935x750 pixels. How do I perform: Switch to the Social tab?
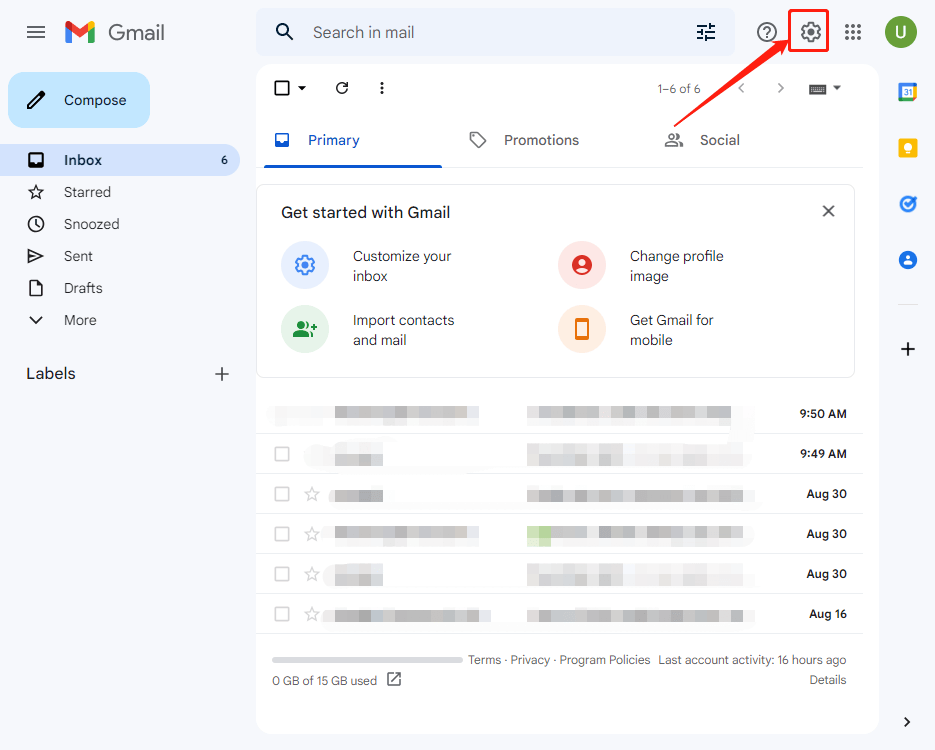tap(718, 140)
